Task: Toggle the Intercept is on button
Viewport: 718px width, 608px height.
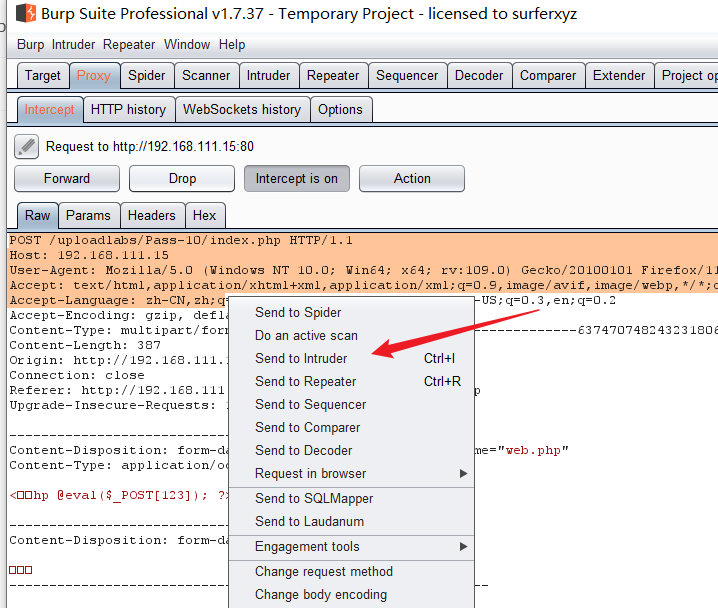Action: pyautogui.click(x=297, y=179)
